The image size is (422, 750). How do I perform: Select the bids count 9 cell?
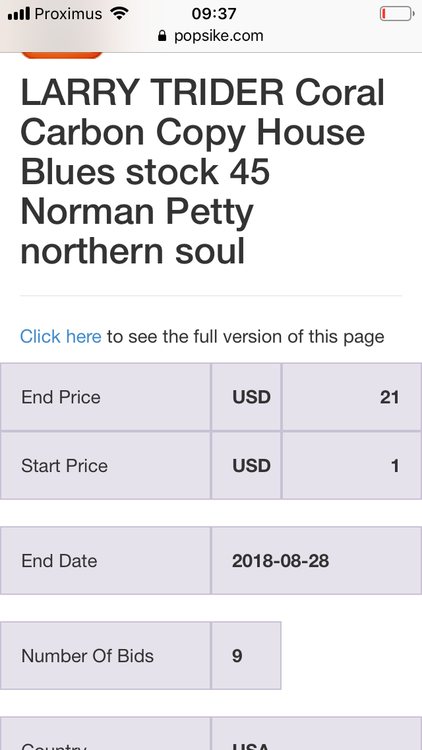tap(246, 655)
